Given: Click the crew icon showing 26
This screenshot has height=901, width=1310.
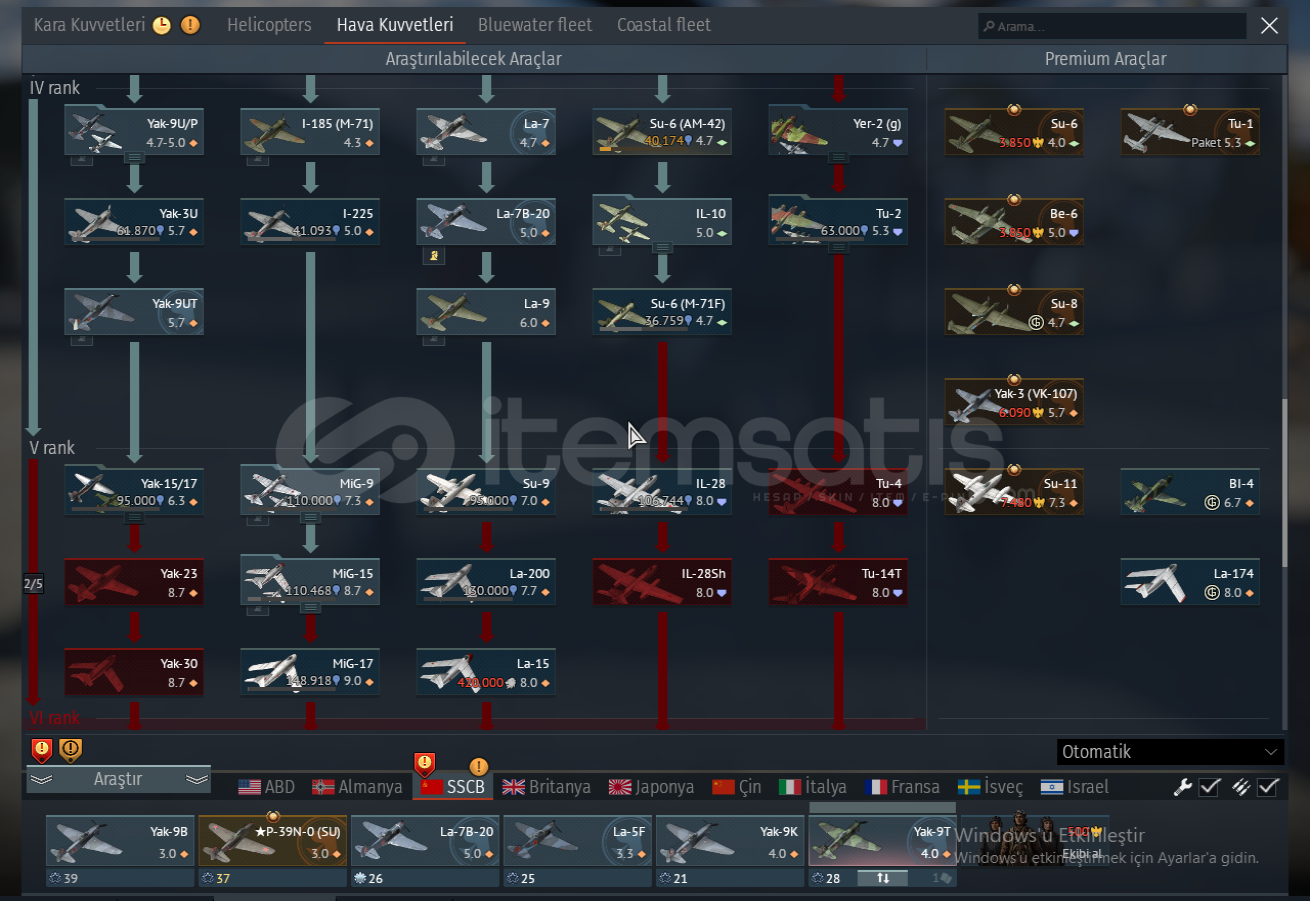Looking at the screenshot, I should coord(361,878).
